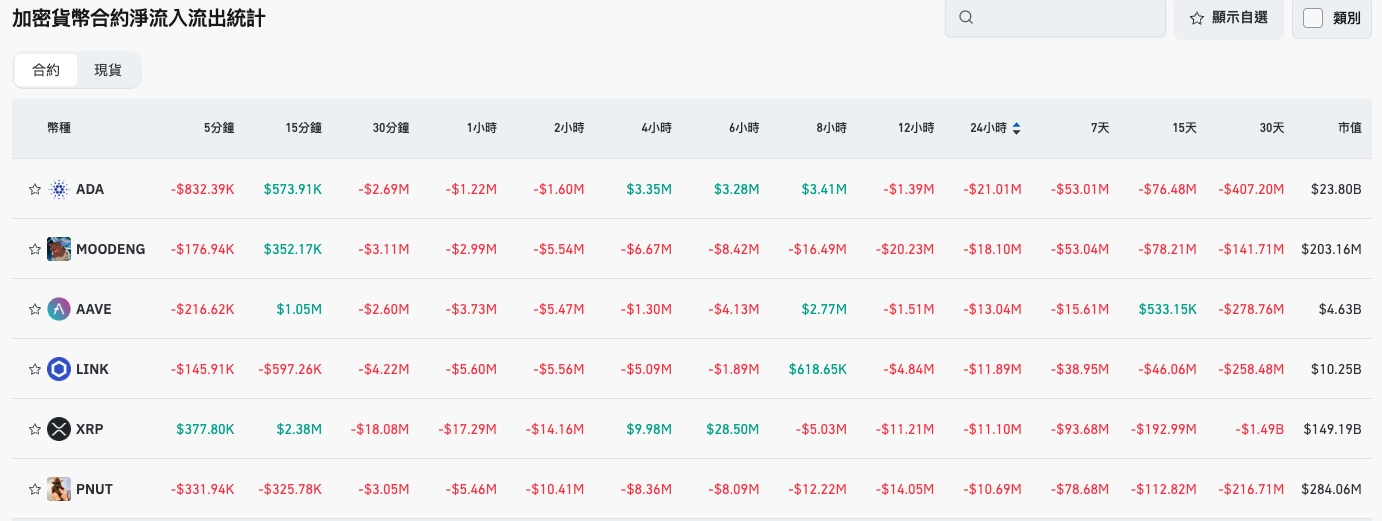Click the XRP coin logo icon
Viewport: 1382px width, 521px height.
point(59,429)
